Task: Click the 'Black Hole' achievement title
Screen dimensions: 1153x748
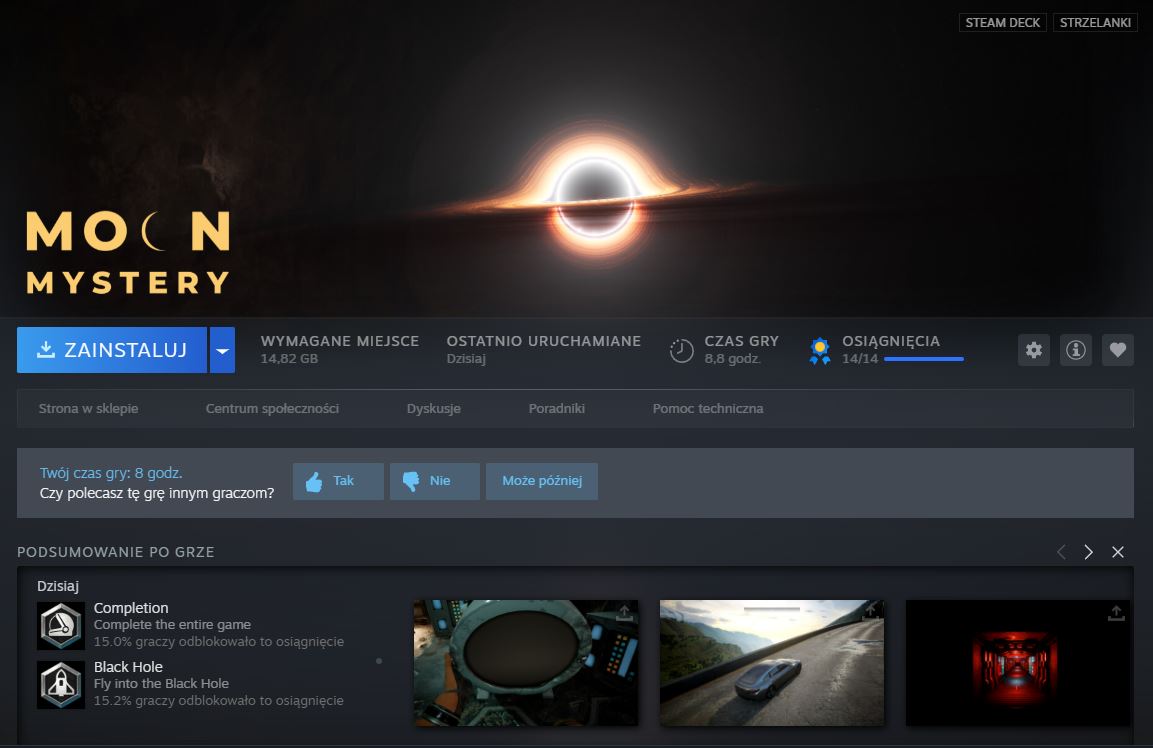Action: pyautogui.click(x=128, y=667)
